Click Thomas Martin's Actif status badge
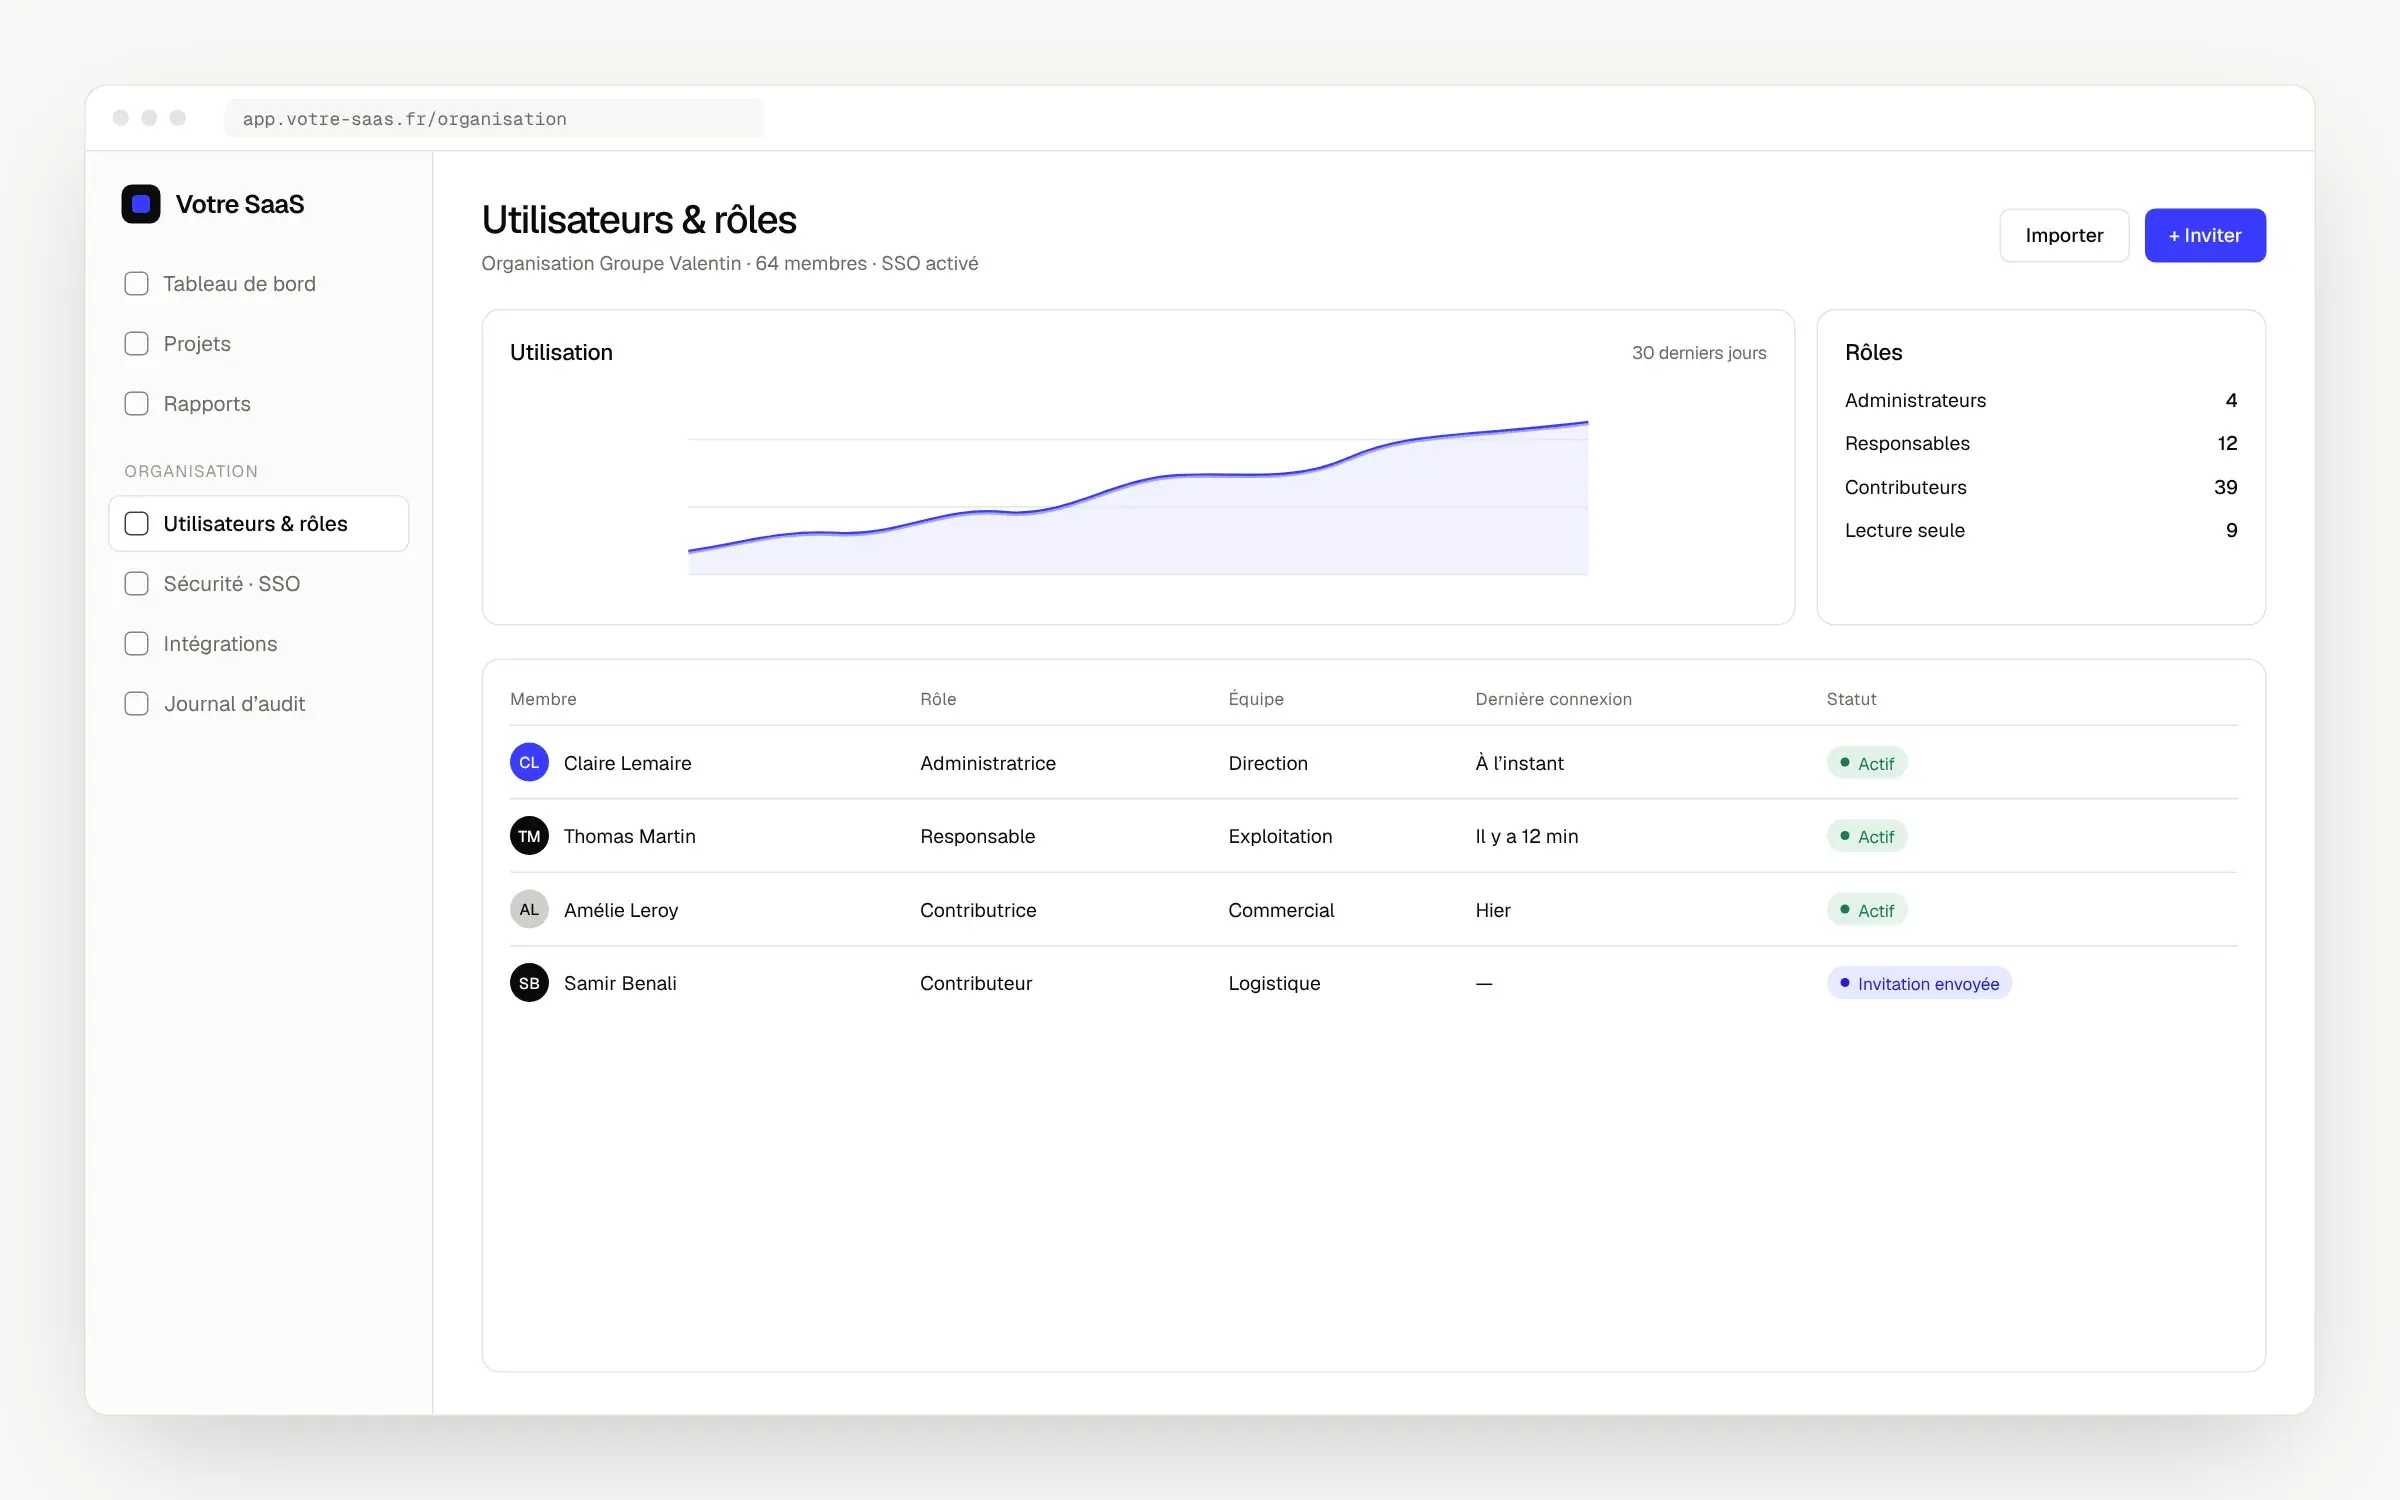The height and width of the screenshot is (1500, 2400). click(x=1867, y=836)
